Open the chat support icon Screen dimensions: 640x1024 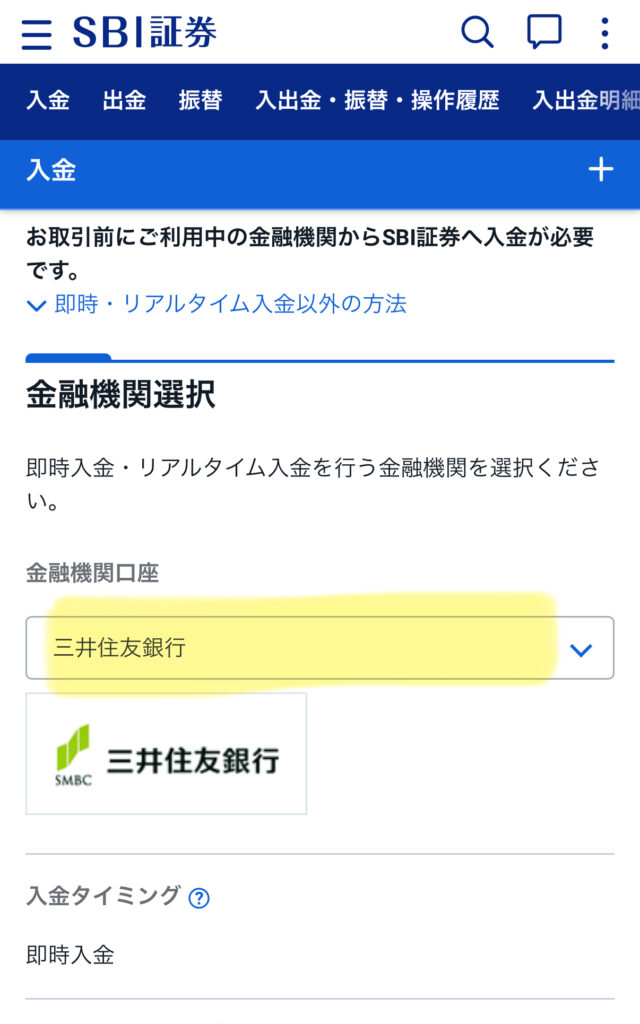pyautogui.click(x=544, y=33)
